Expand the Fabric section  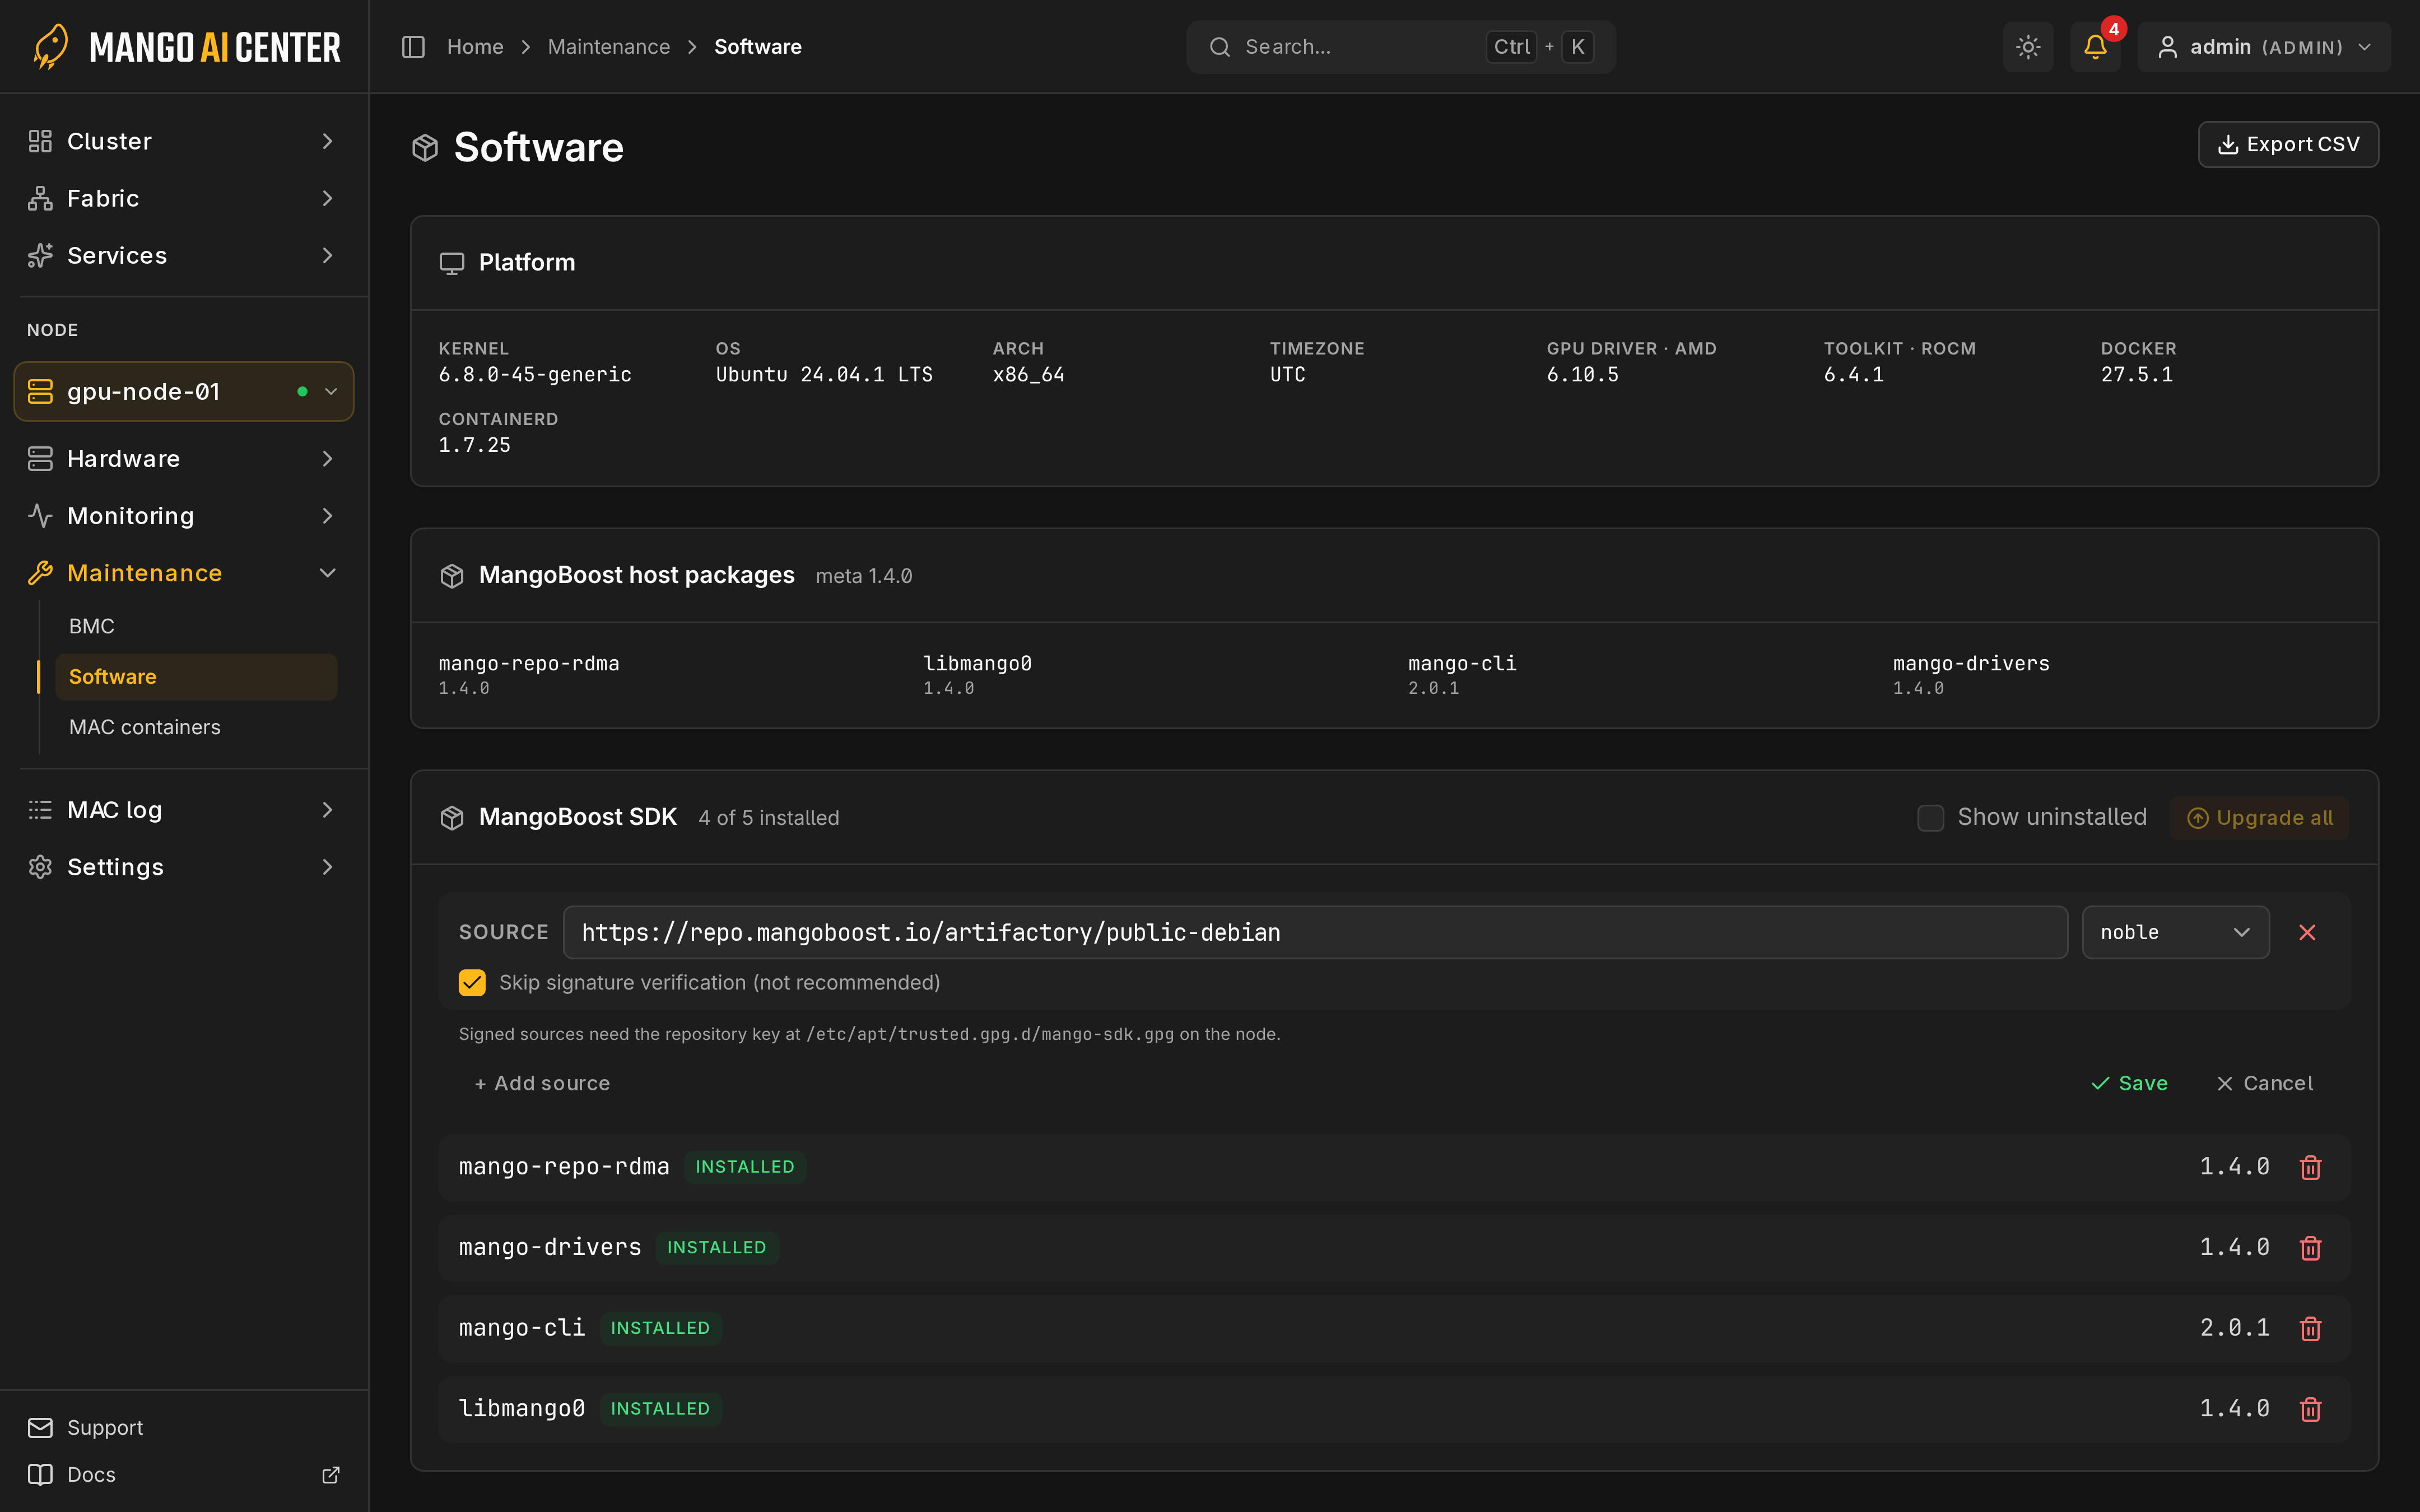(x=184, y=198)
